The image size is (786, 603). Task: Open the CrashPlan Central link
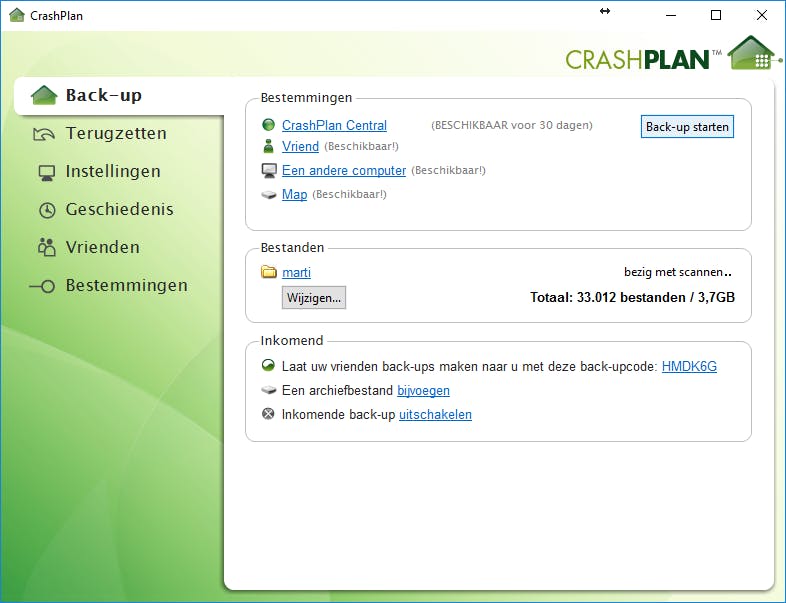click(334, 125)
